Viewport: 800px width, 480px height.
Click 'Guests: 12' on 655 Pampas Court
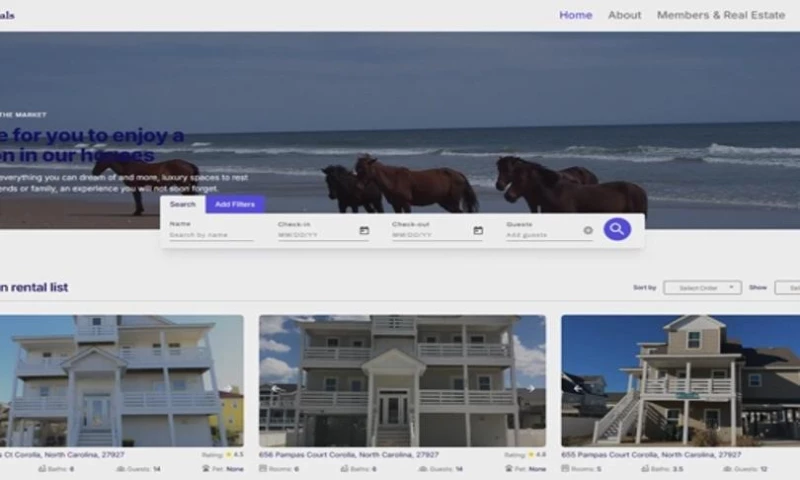coord(745,469)
